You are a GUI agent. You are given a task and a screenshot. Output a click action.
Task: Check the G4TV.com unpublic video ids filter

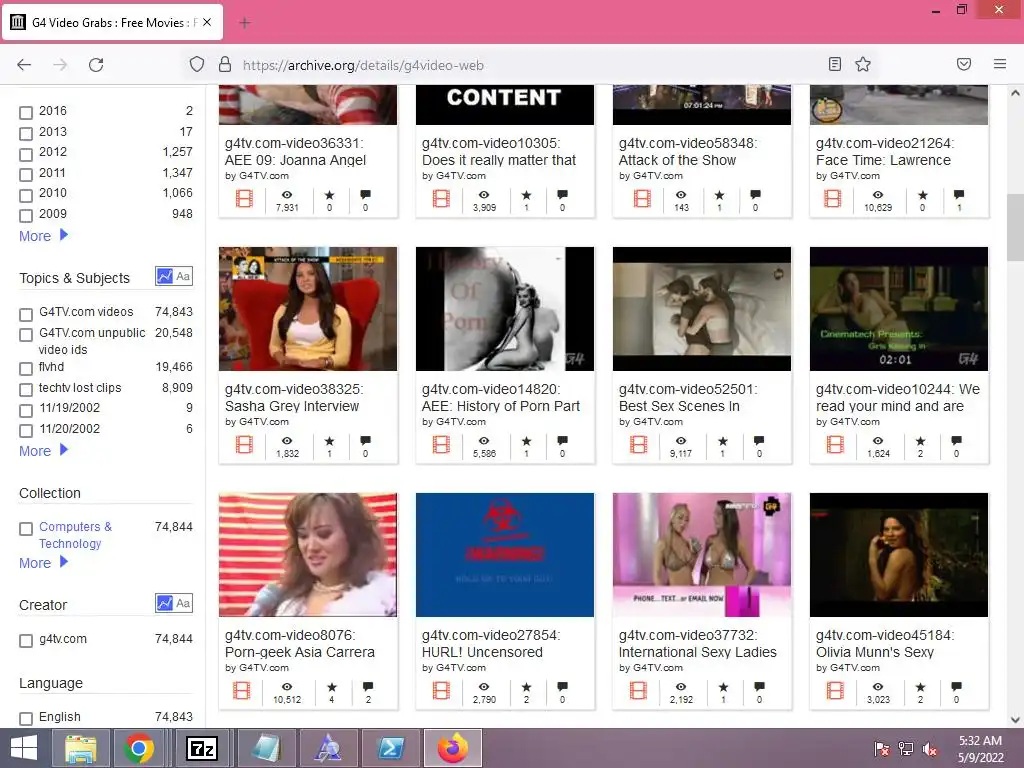[26, 334]
